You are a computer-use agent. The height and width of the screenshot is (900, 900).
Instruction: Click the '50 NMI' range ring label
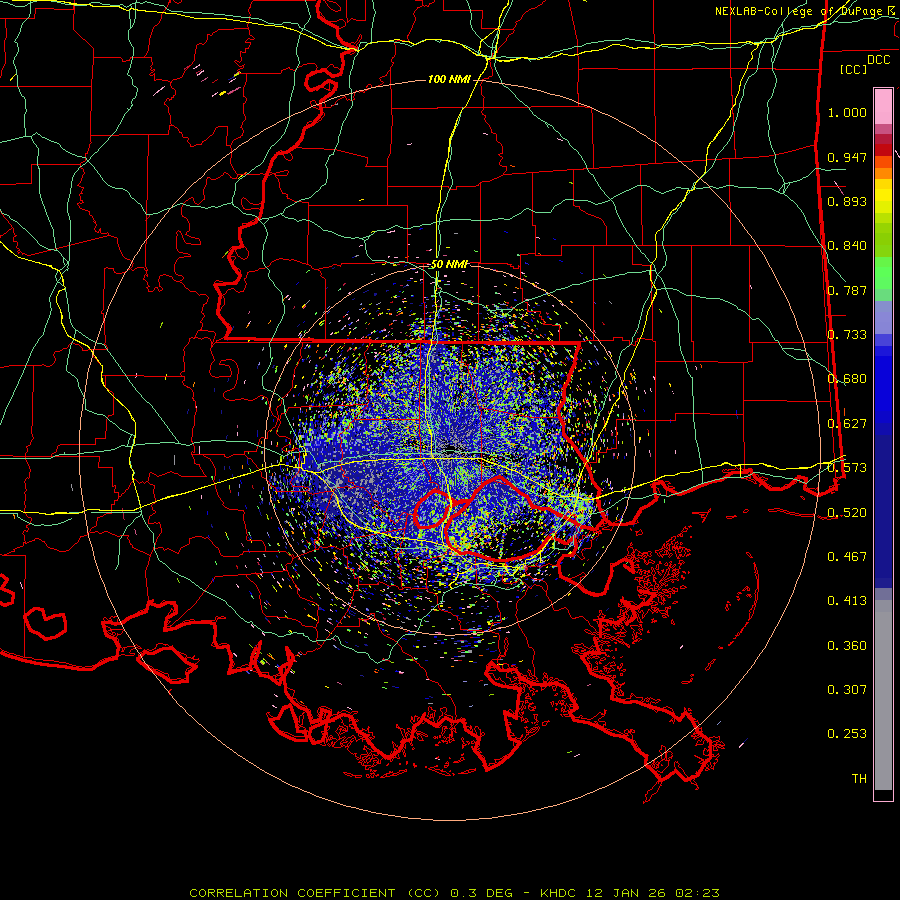pyautogui.click(x=449, y=265)
